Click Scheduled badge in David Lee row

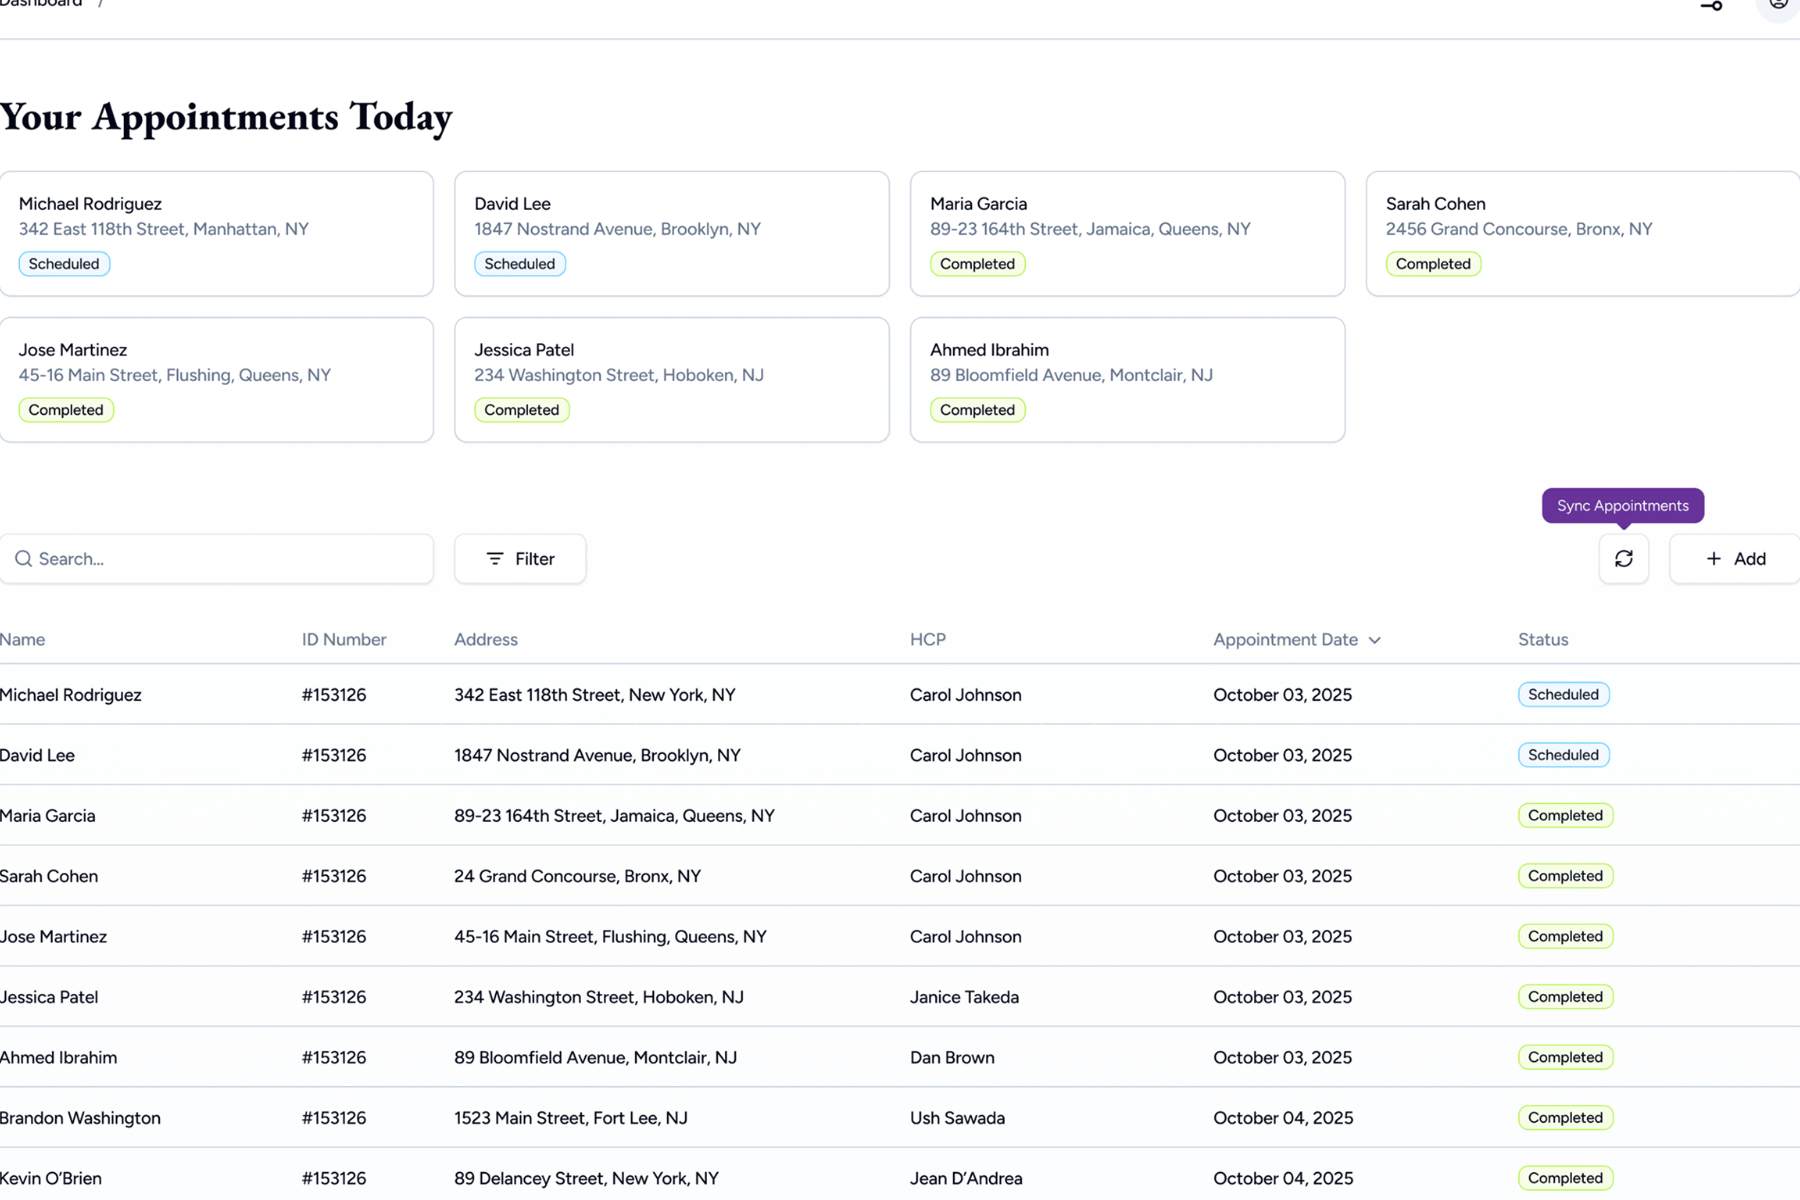pyautogui.click(x=1563, y=755)
